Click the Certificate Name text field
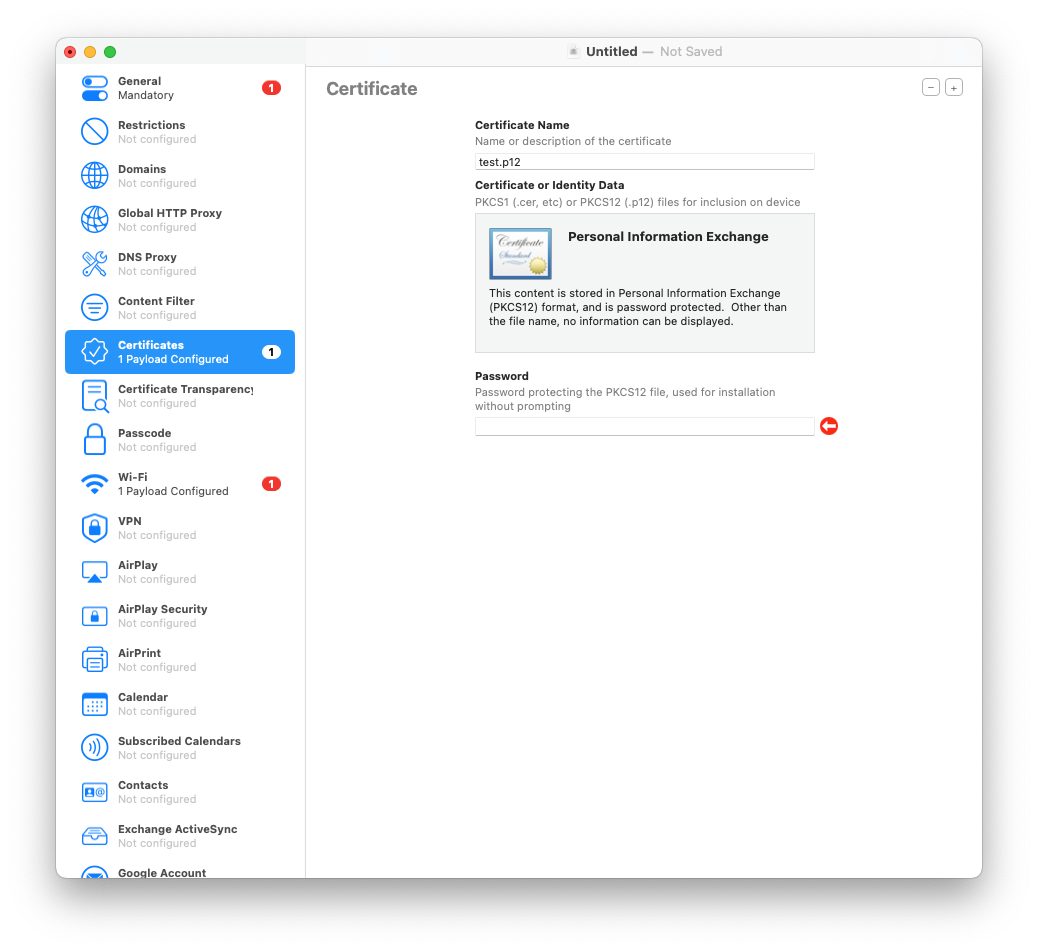 645,162
